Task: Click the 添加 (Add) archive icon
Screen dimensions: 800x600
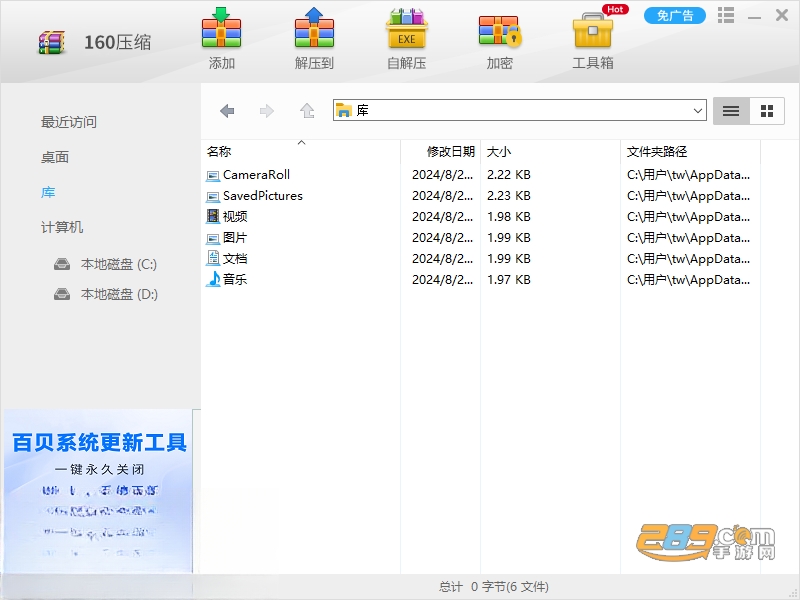Action: click(x=221, y=28)
